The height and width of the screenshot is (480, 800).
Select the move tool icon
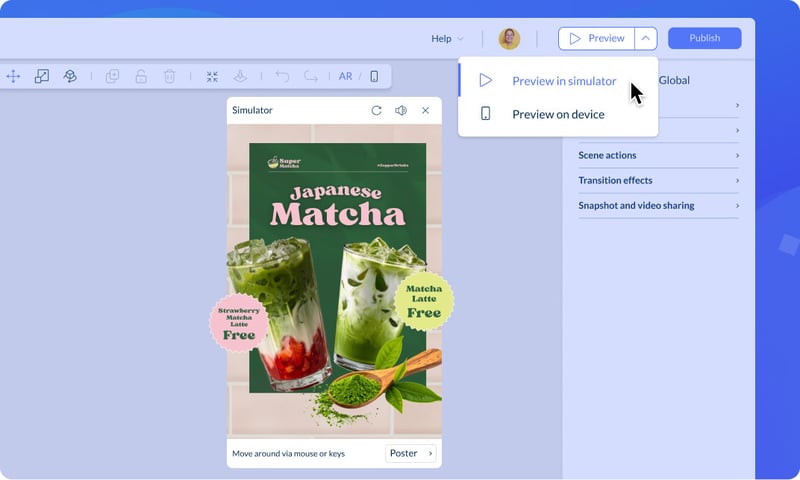pos(13,77)
